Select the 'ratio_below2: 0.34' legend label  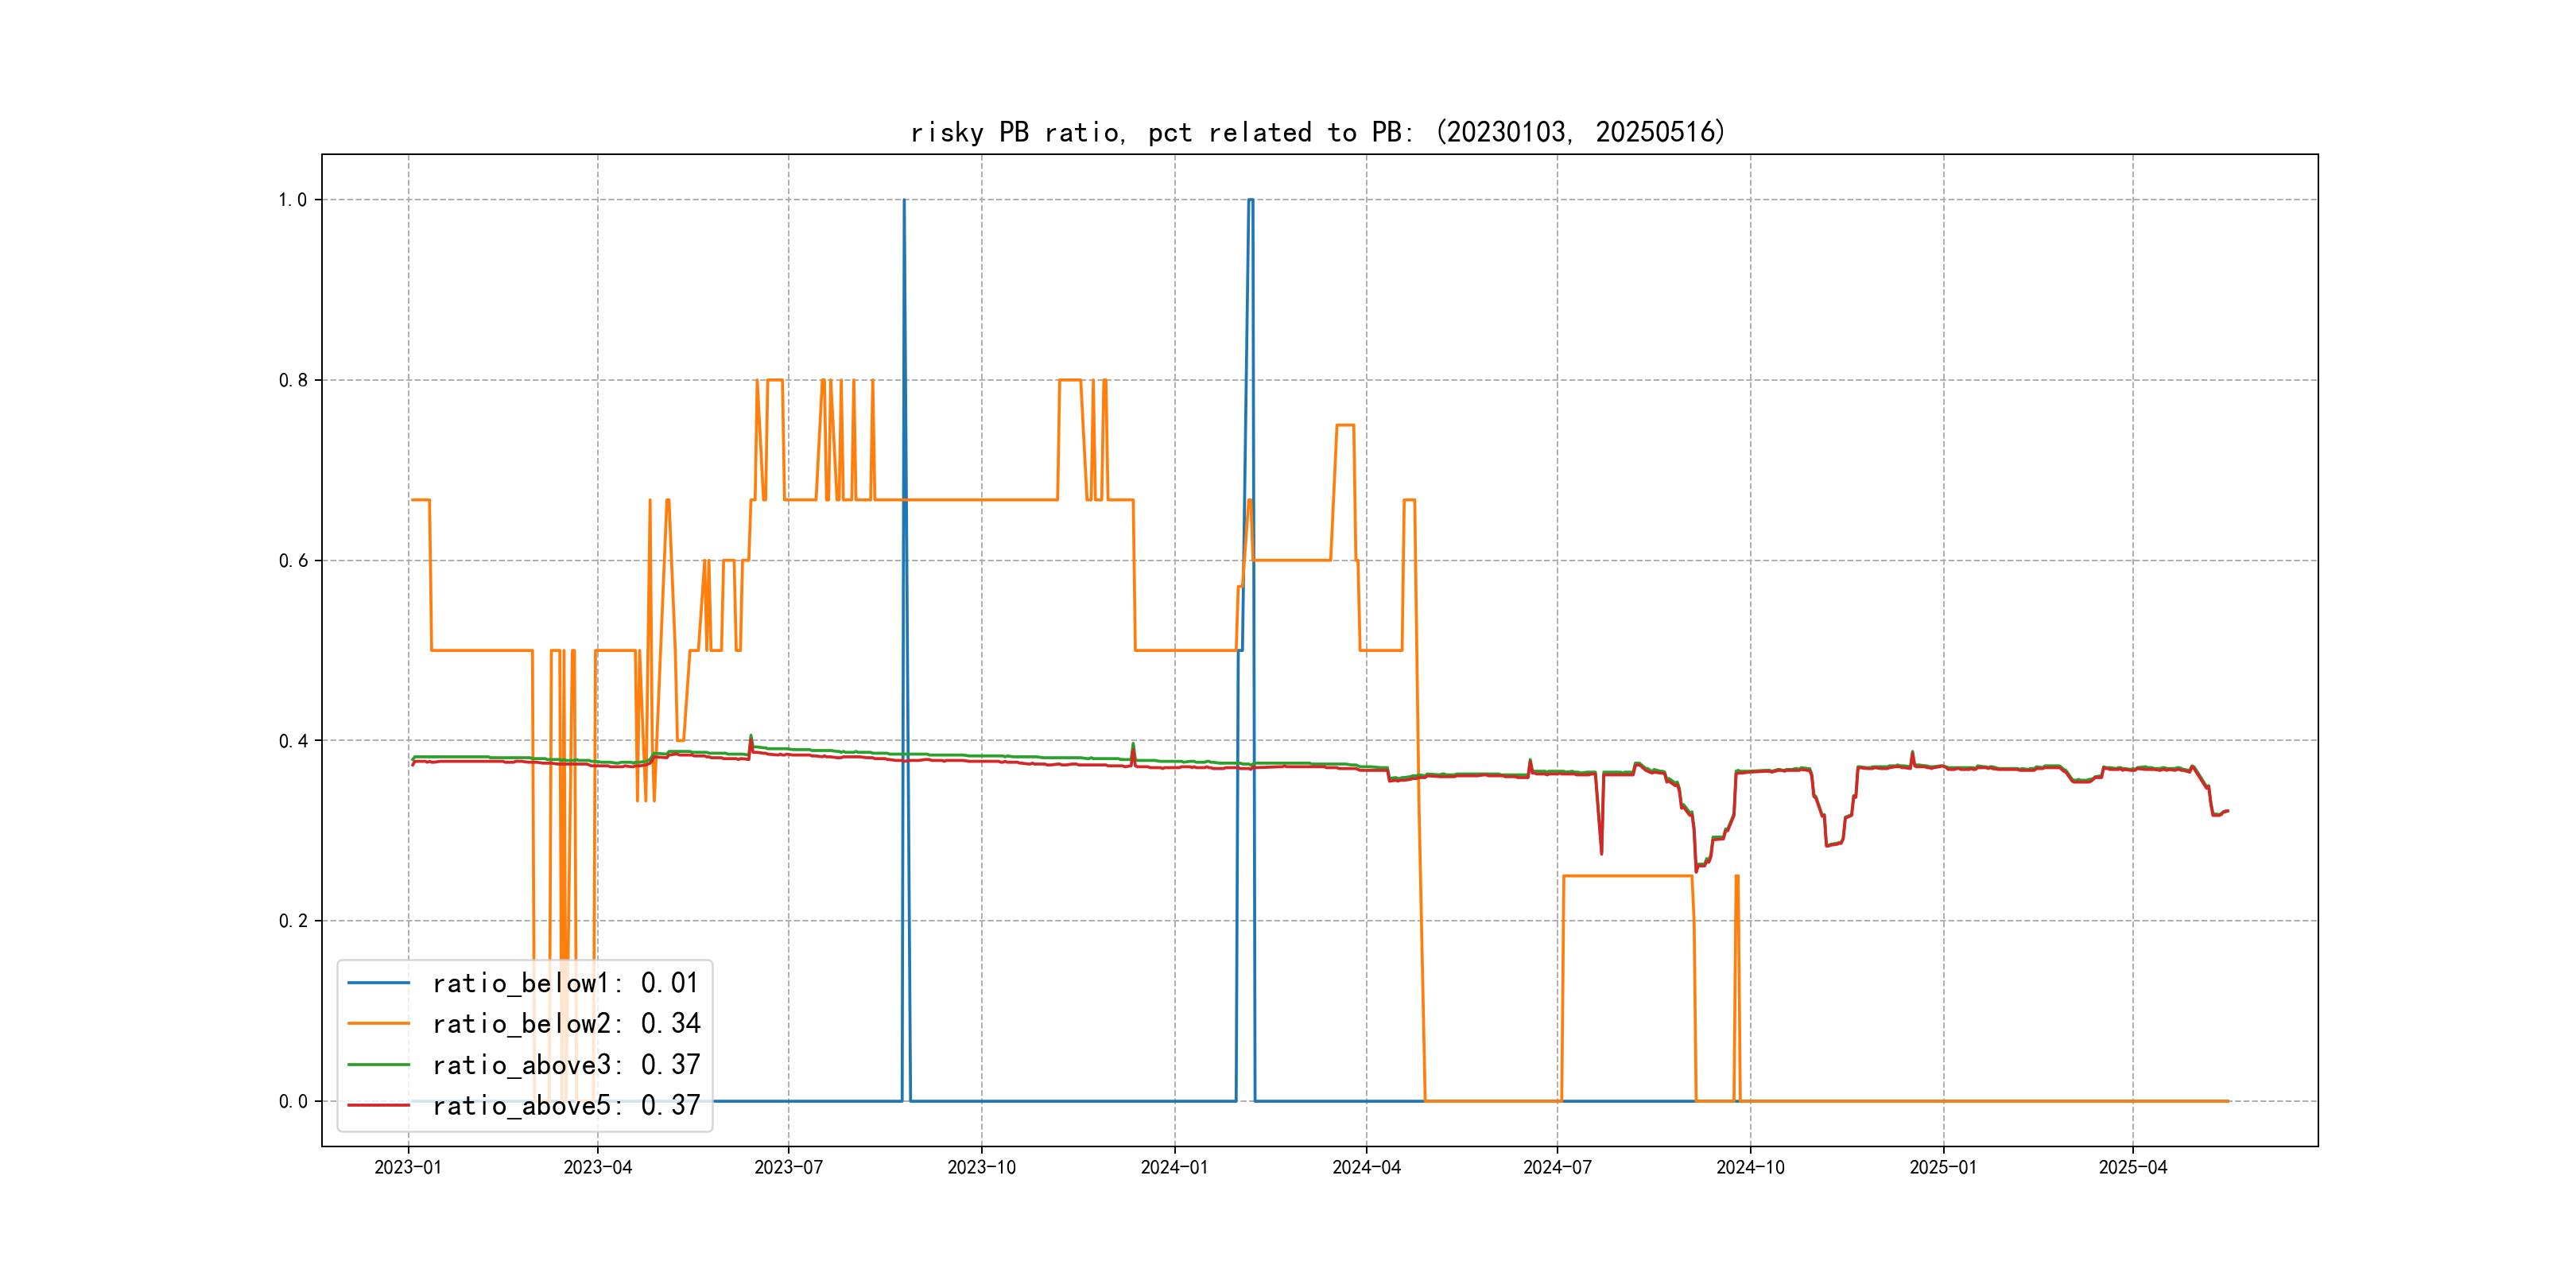point(565,1024)
